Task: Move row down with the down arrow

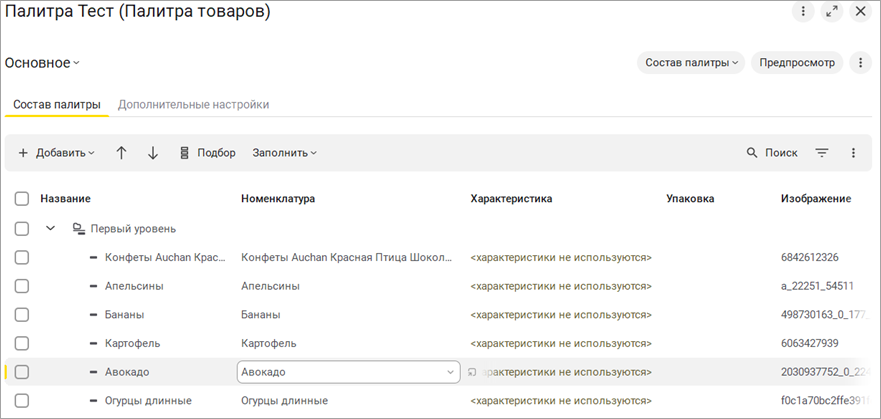Action: coord(153,153)
